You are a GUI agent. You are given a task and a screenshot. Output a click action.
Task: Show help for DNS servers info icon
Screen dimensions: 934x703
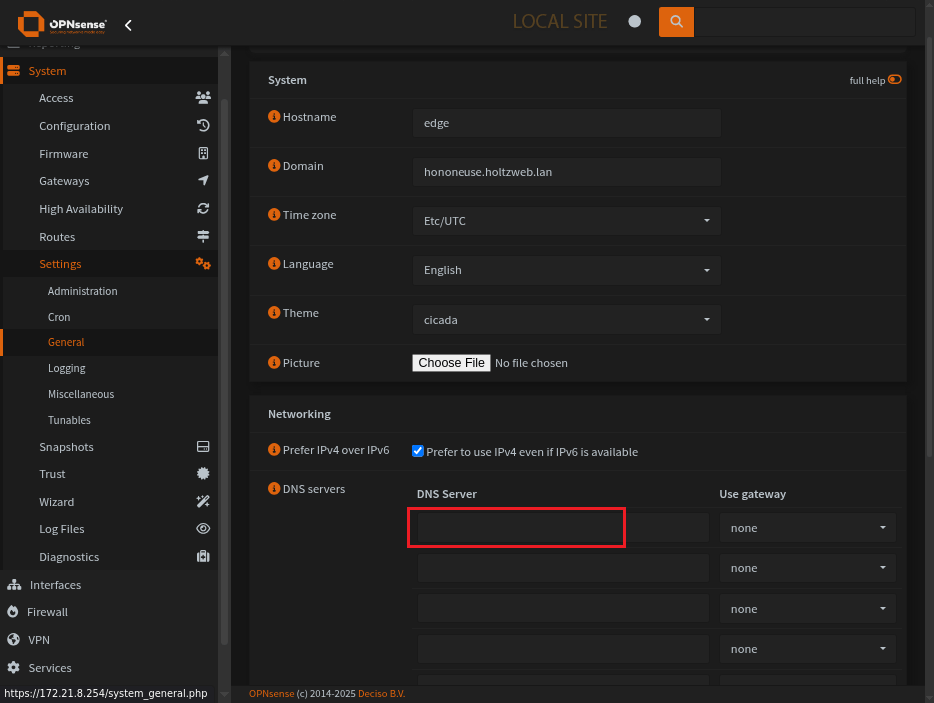pyautogui.click(x=274, y=489)
